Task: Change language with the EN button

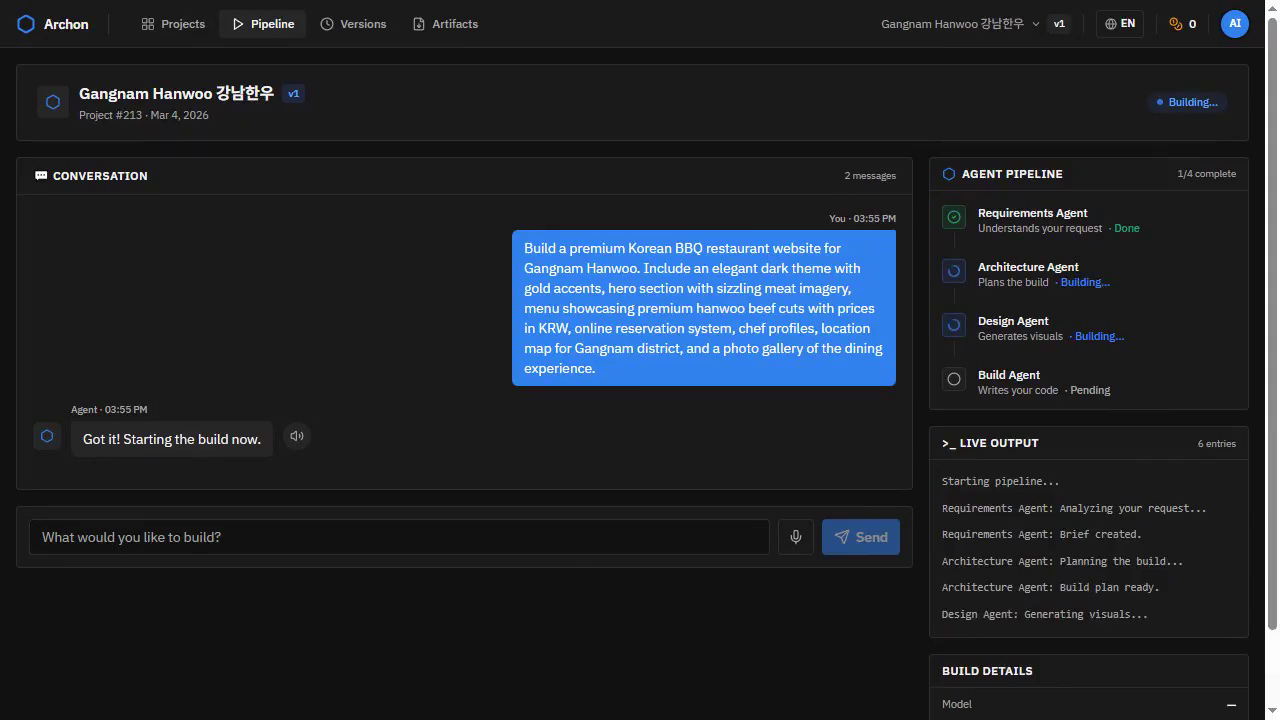Action: pos(1120,24)
